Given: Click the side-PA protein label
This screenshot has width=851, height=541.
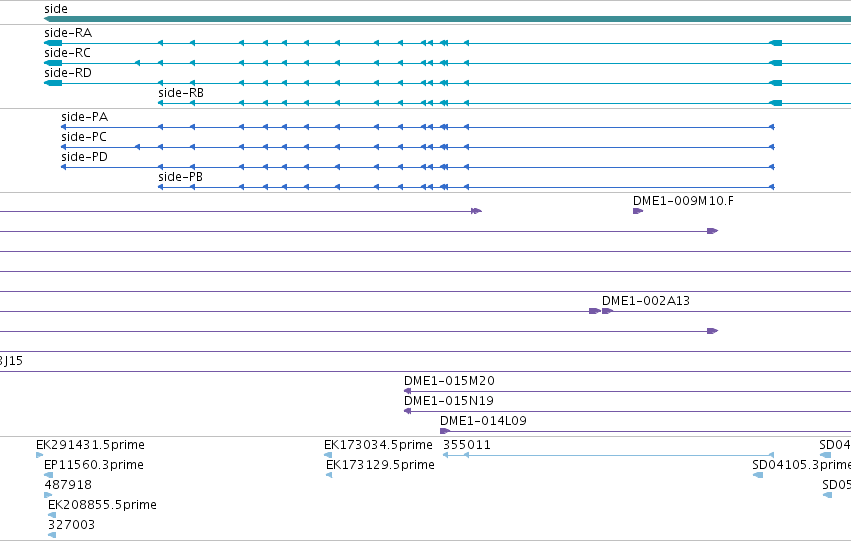Looking at the screenshot, I should (x=84, y=117).
